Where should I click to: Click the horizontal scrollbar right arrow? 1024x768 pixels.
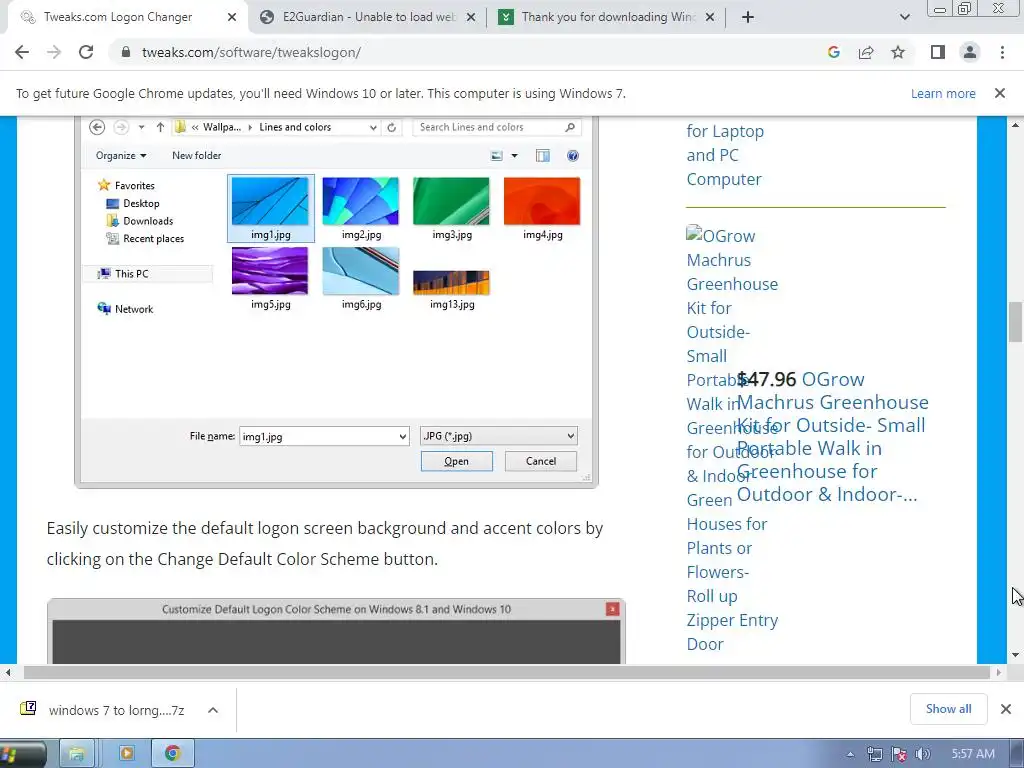click(999, 672)
